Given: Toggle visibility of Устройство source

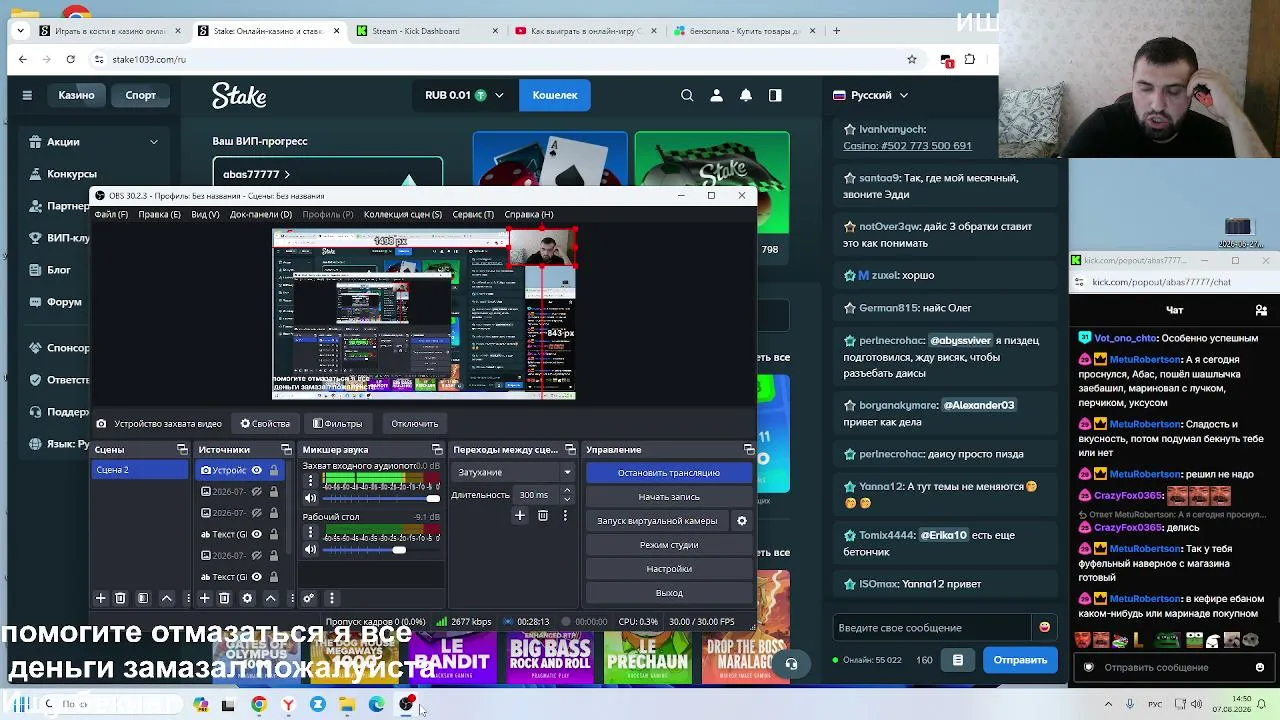Looking at the screenshot, I should click(x=257, y=470).
